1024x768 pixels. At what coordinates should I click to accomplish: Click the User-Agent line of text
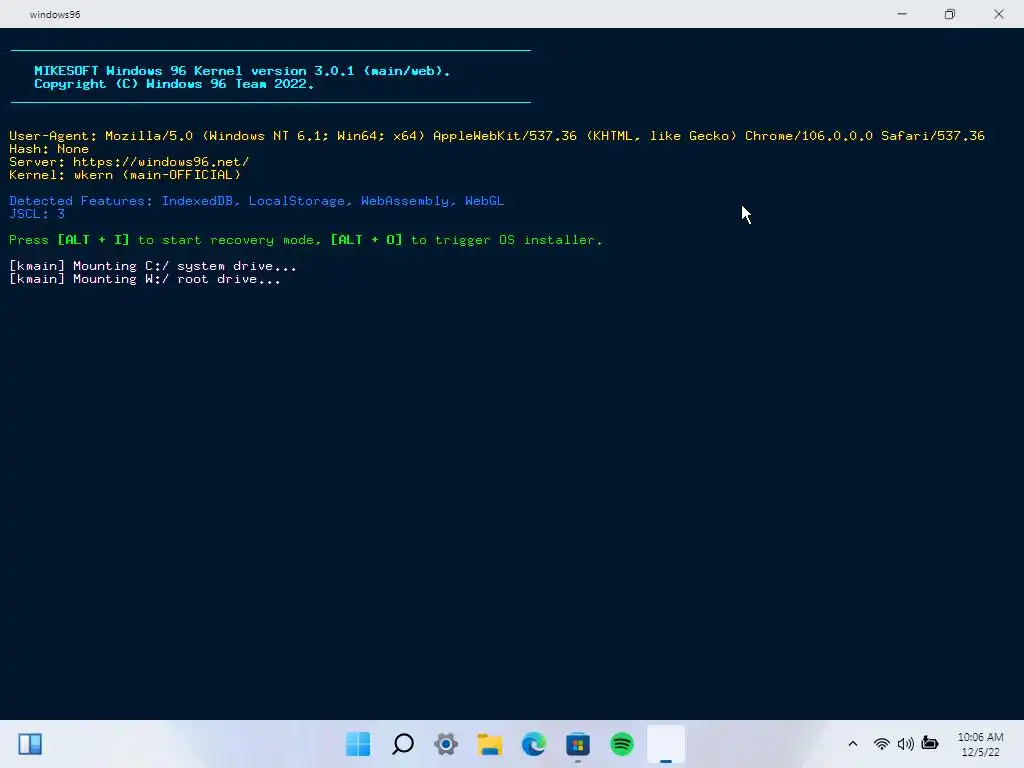[496, 136]
